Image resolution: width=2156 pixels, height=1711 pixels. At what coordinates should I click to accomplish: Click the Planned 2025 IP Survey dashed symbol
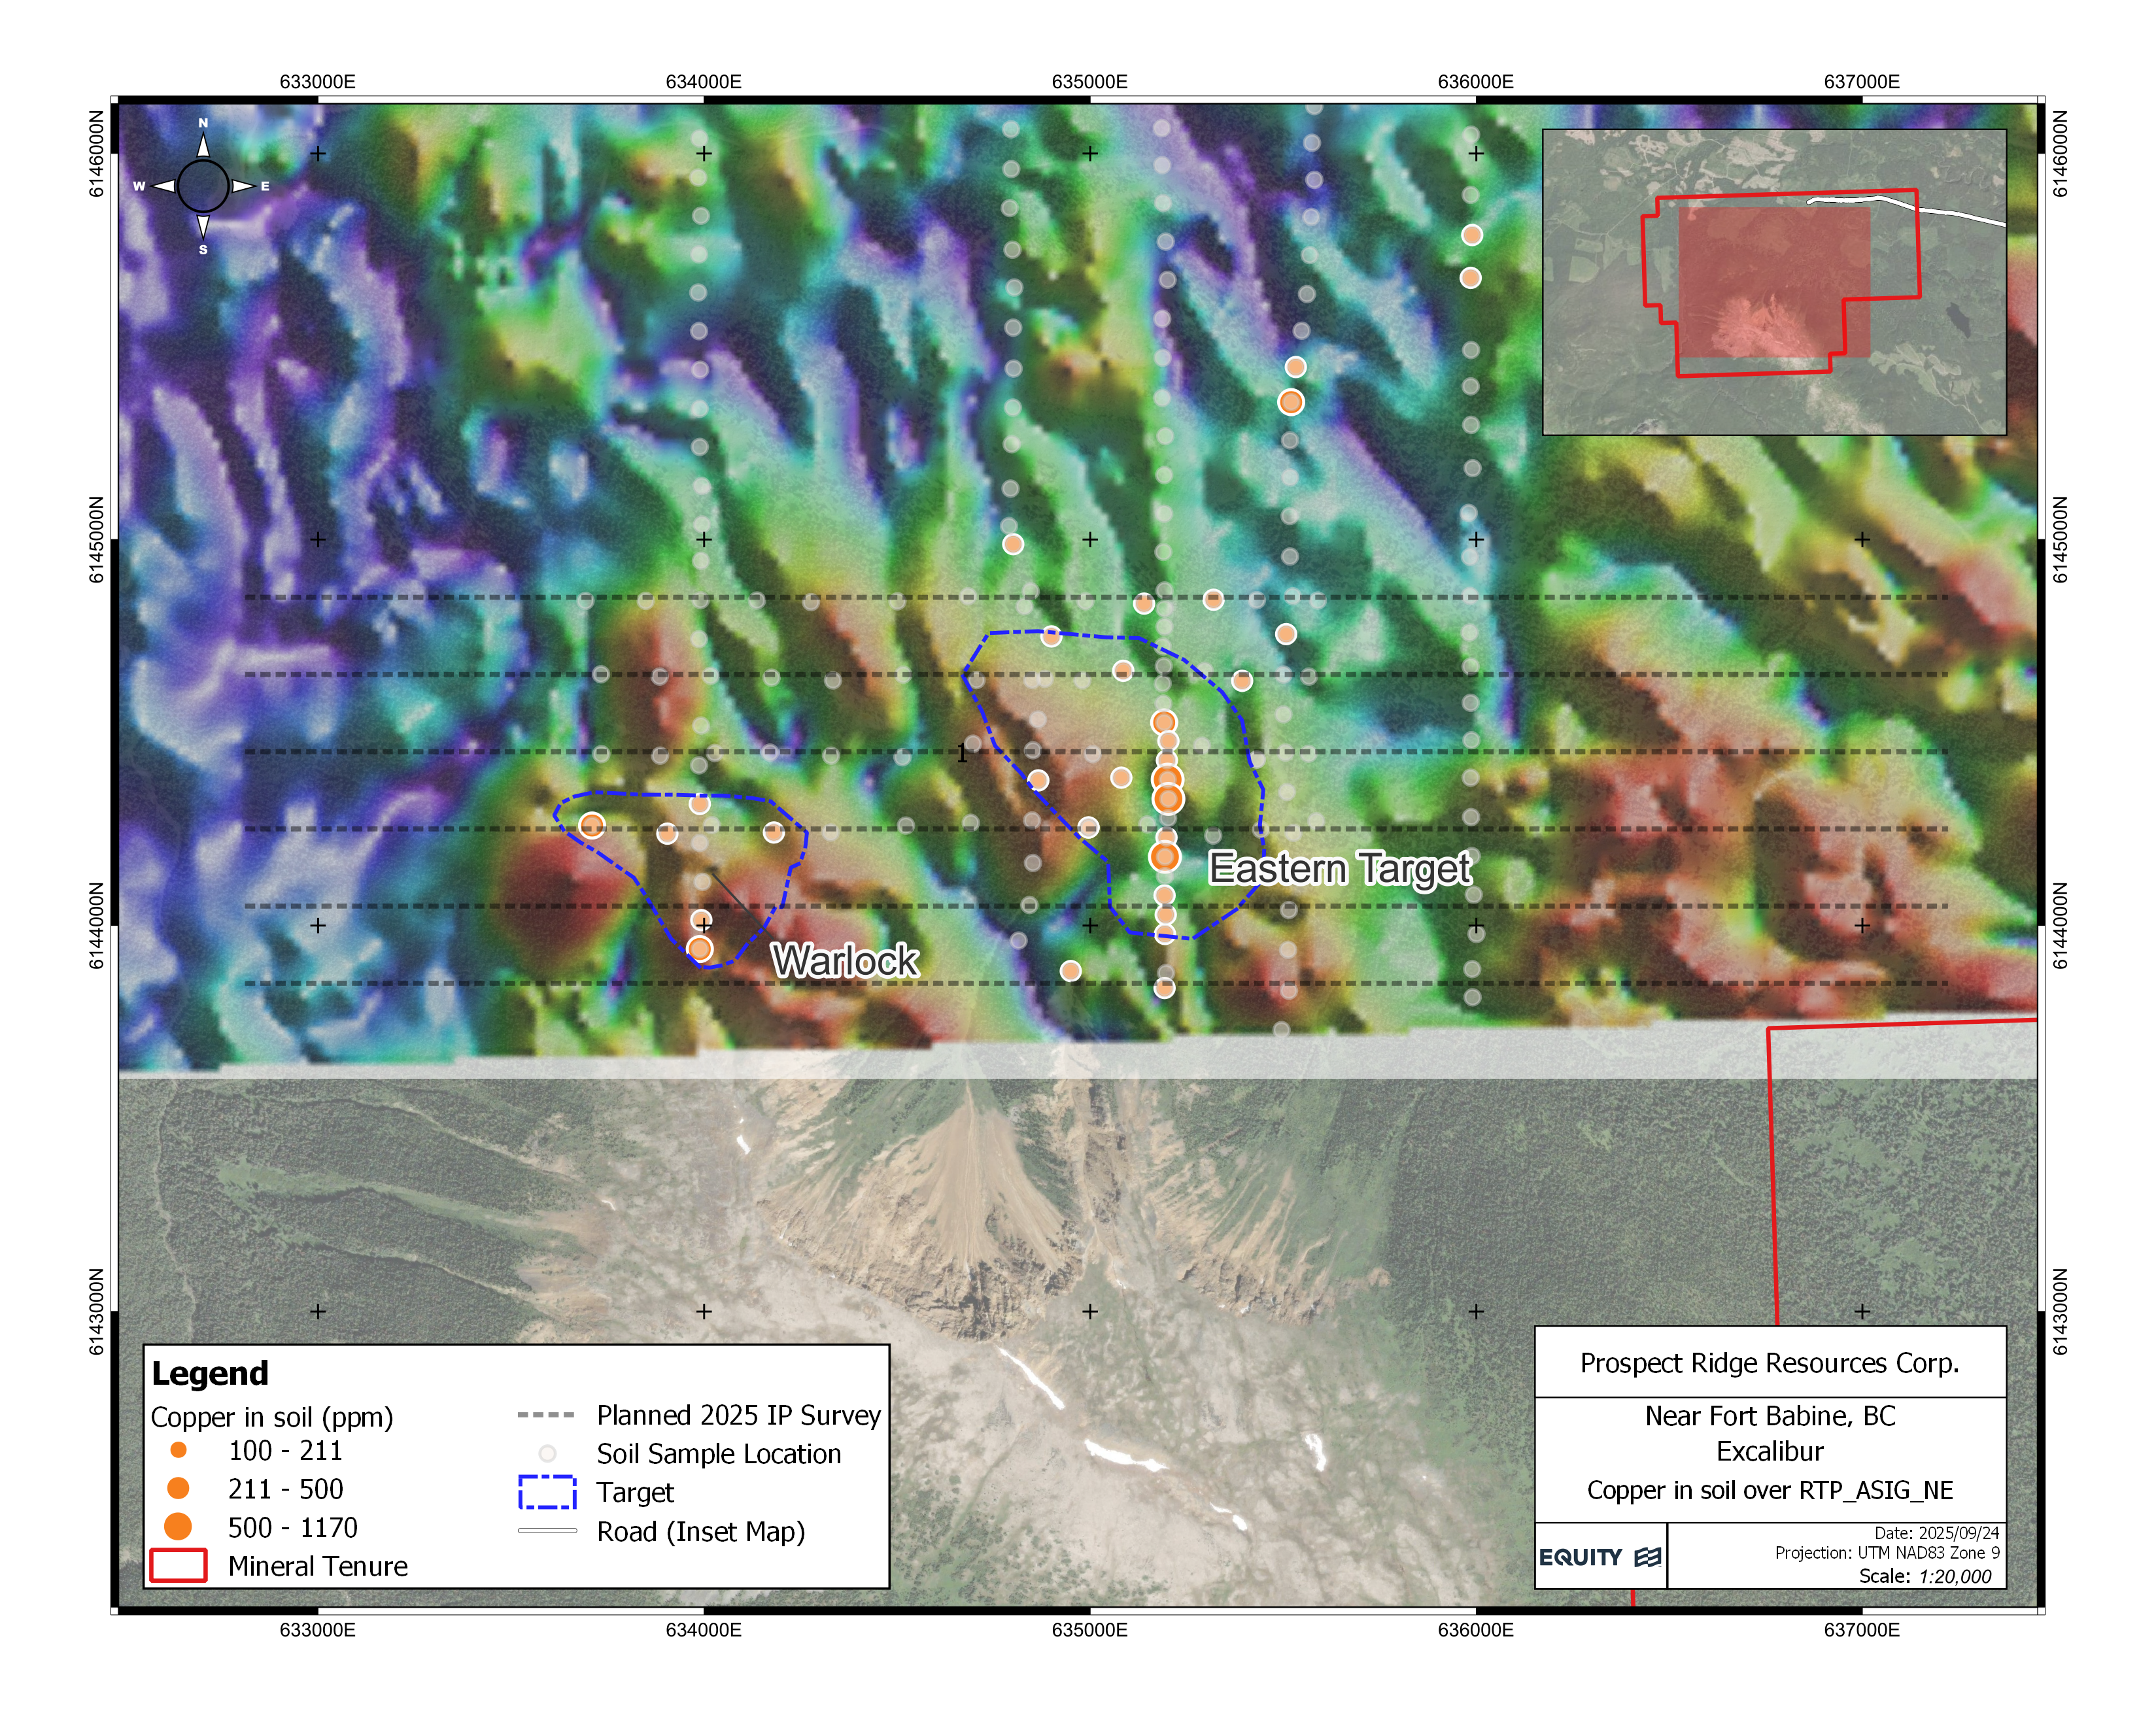546,1415
